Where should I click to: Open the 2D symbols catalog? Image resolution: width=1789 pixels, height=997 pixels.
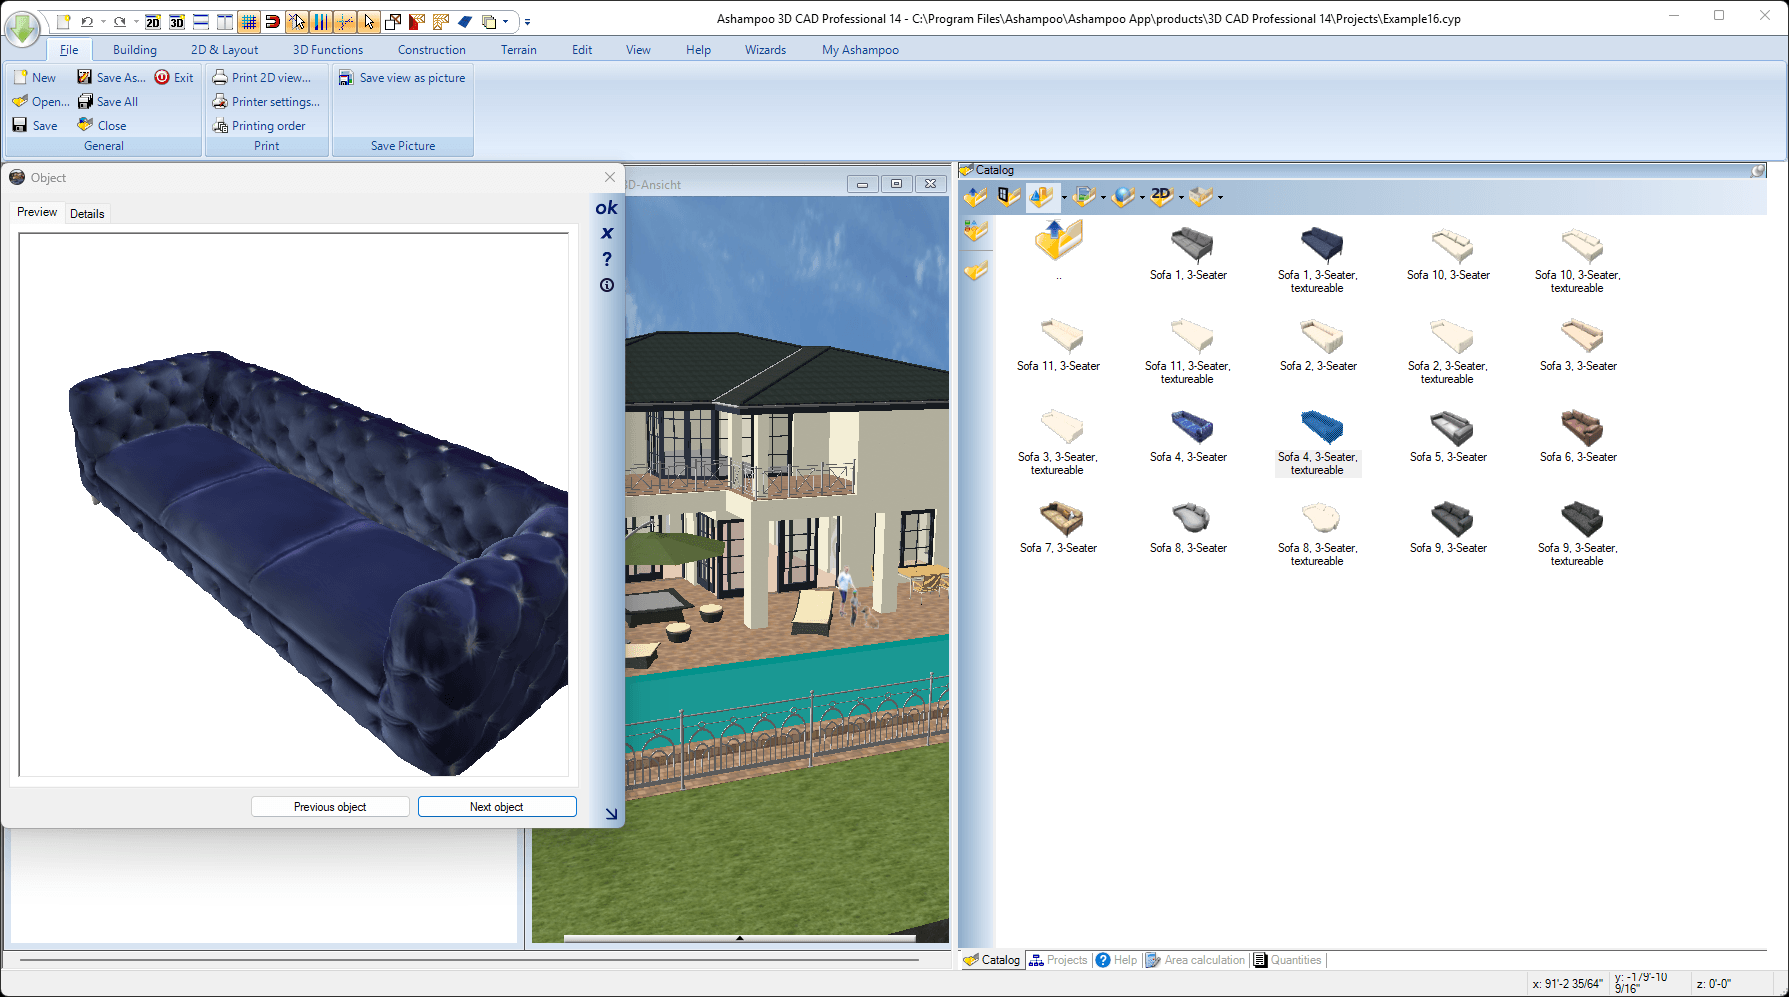click(1163, 196)
